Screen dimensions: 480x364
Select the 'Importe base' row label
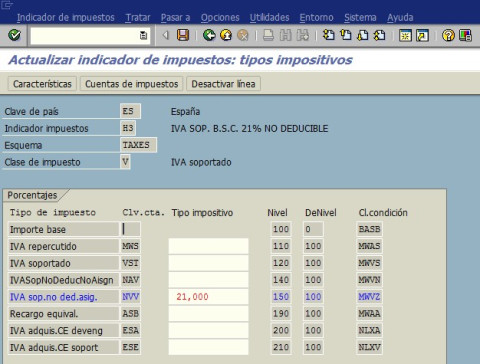[x=63, y=229]
